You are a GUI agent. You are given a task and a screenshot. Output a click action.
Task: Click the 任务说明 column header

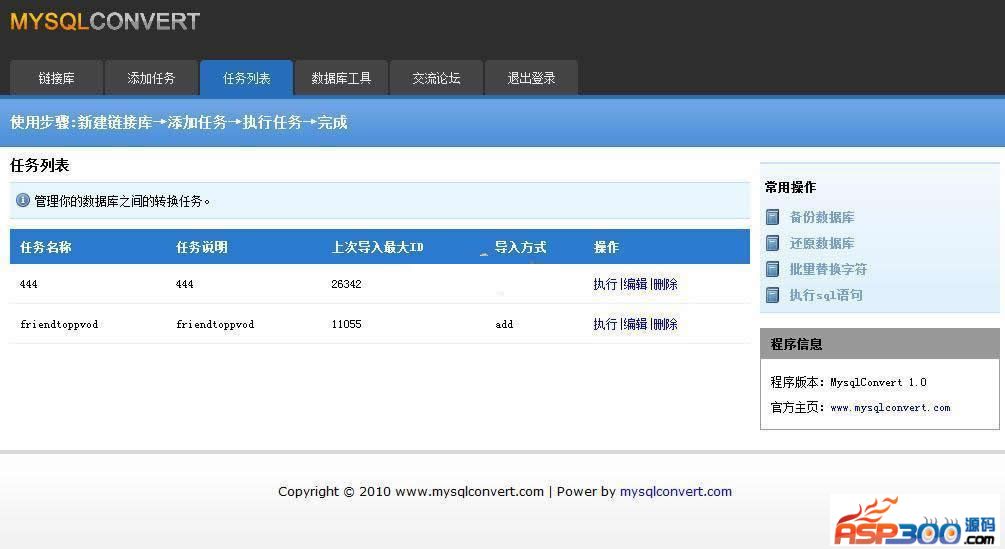pyautogui.click(x=201, y=247)
